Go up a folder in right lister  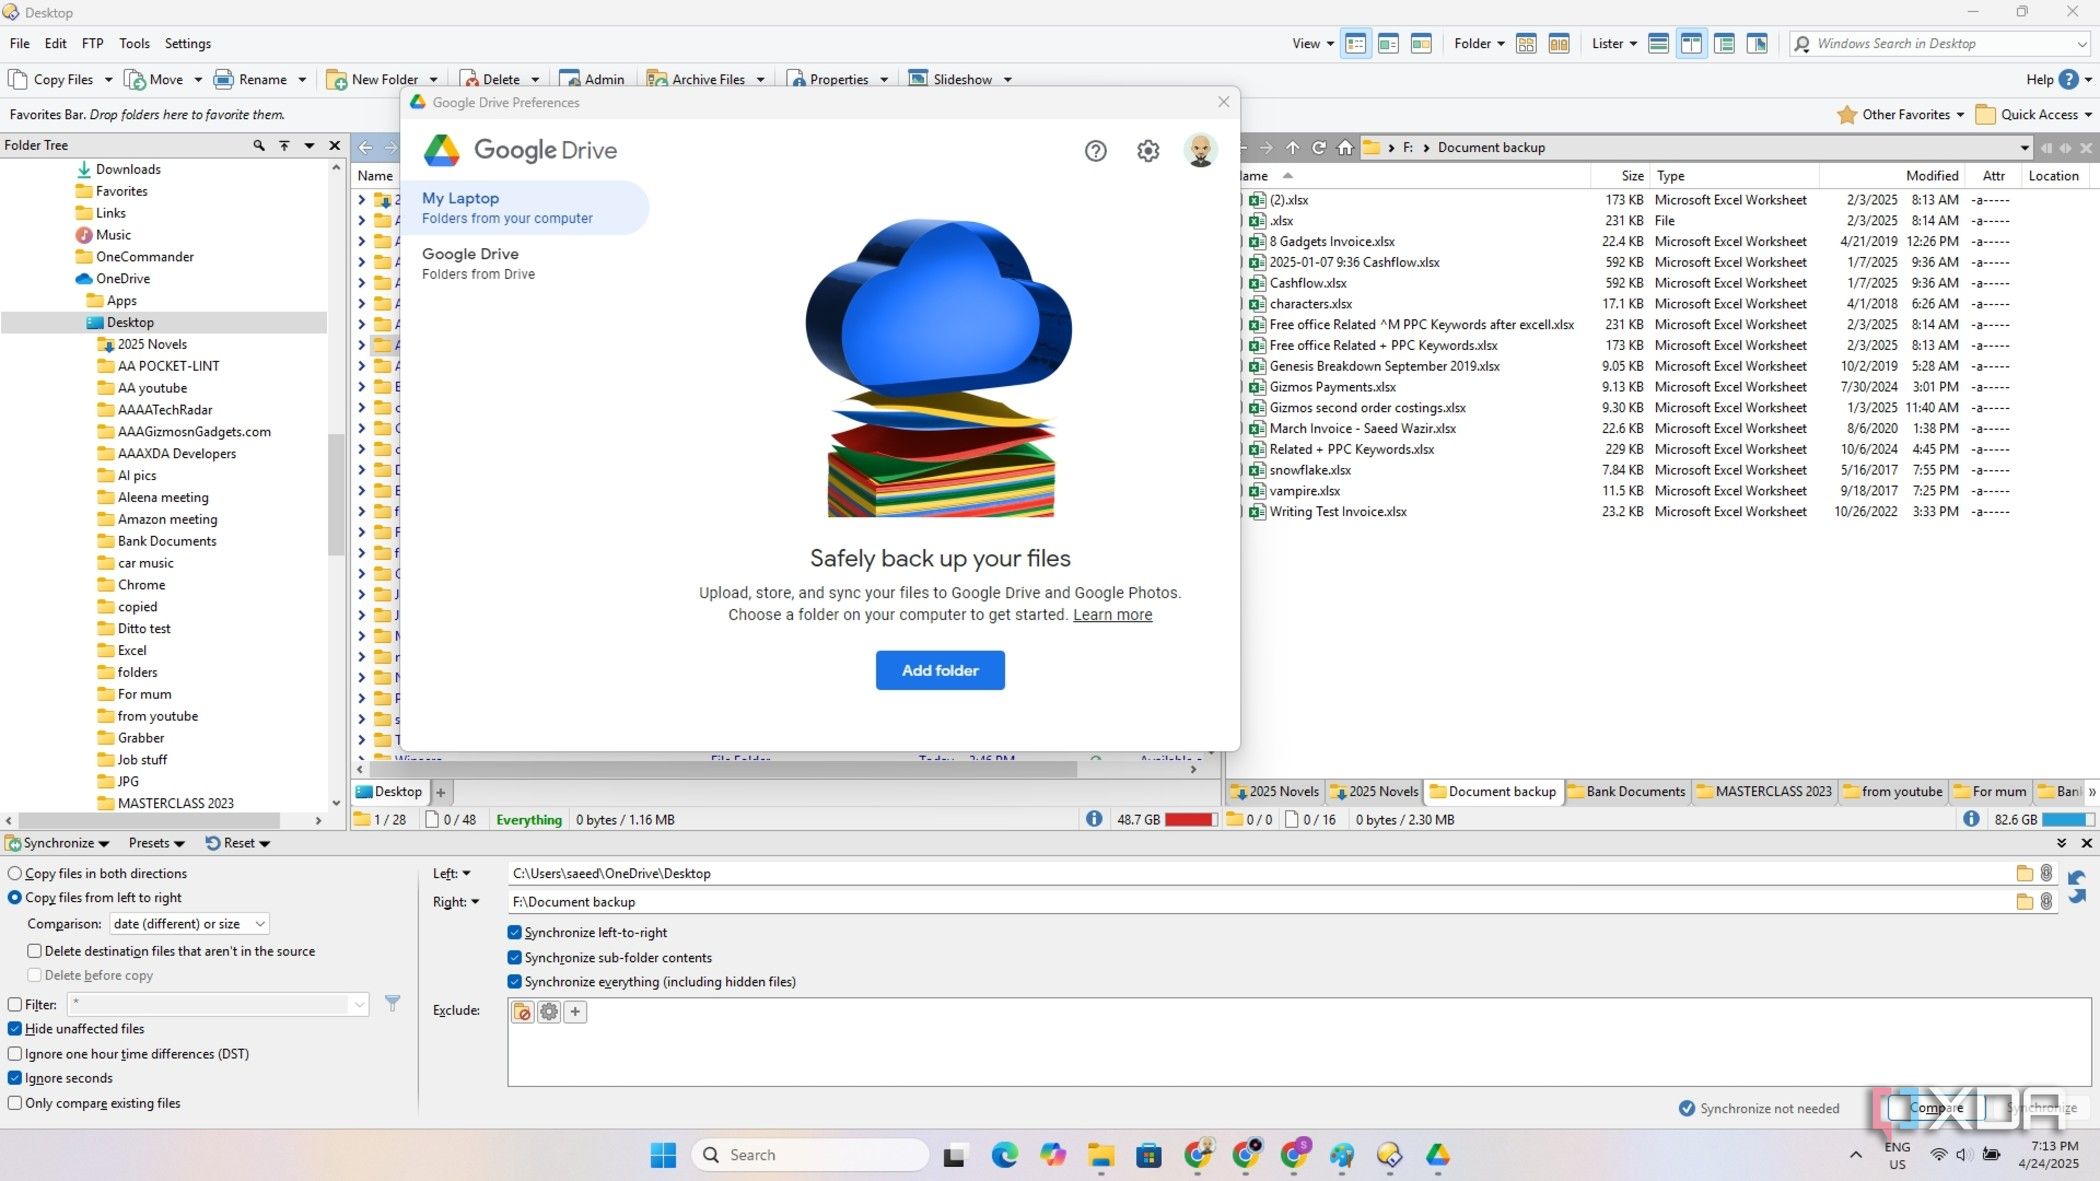pyautogui.click(x=1292, y=147)
